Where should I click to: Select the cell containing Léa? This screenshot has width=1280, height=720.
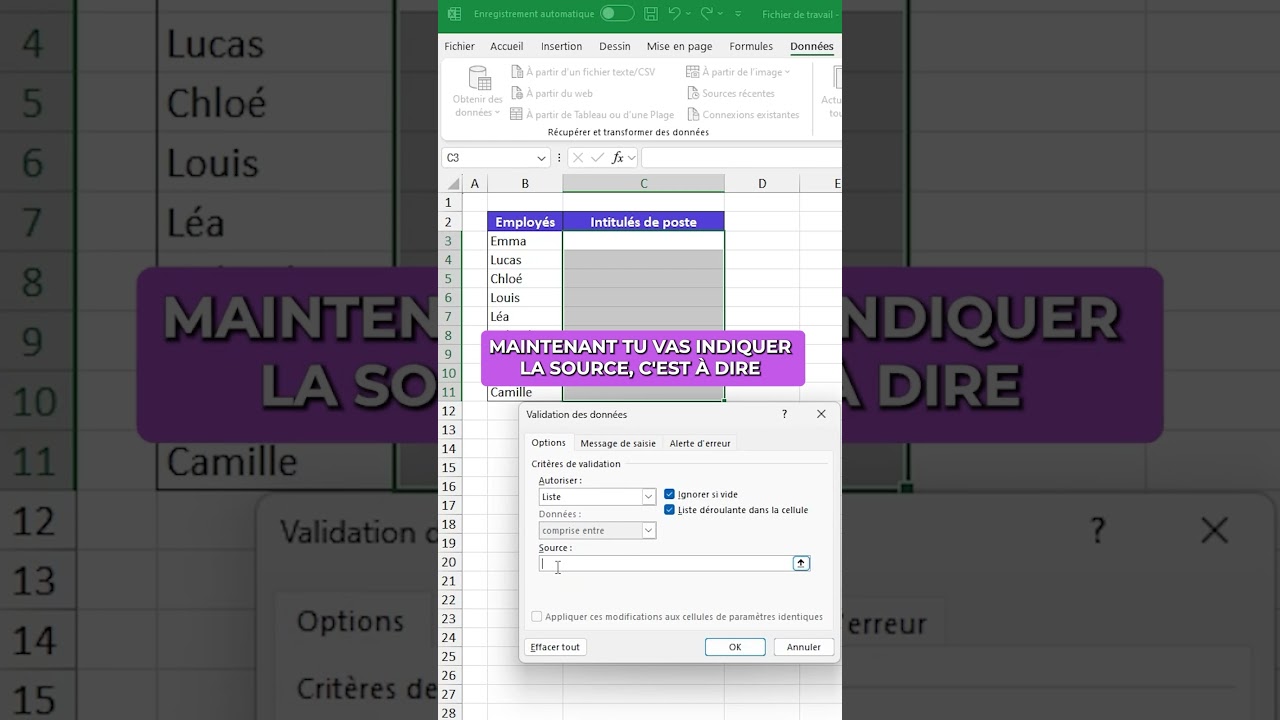[525, 317]
